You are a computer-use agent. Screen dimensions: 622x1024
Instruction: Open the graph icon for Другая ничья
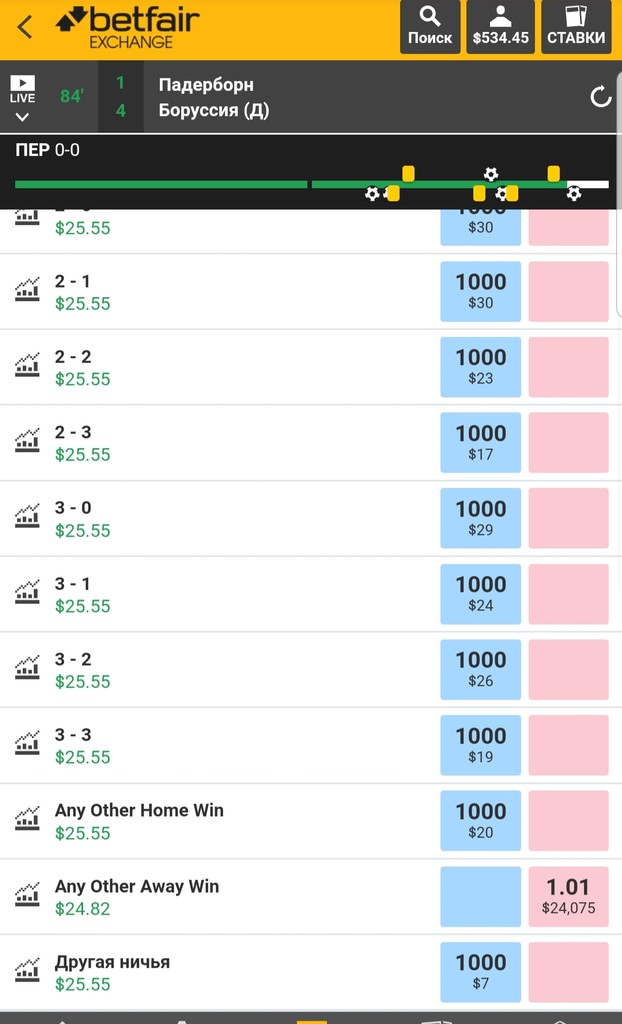tap(27, 970)
